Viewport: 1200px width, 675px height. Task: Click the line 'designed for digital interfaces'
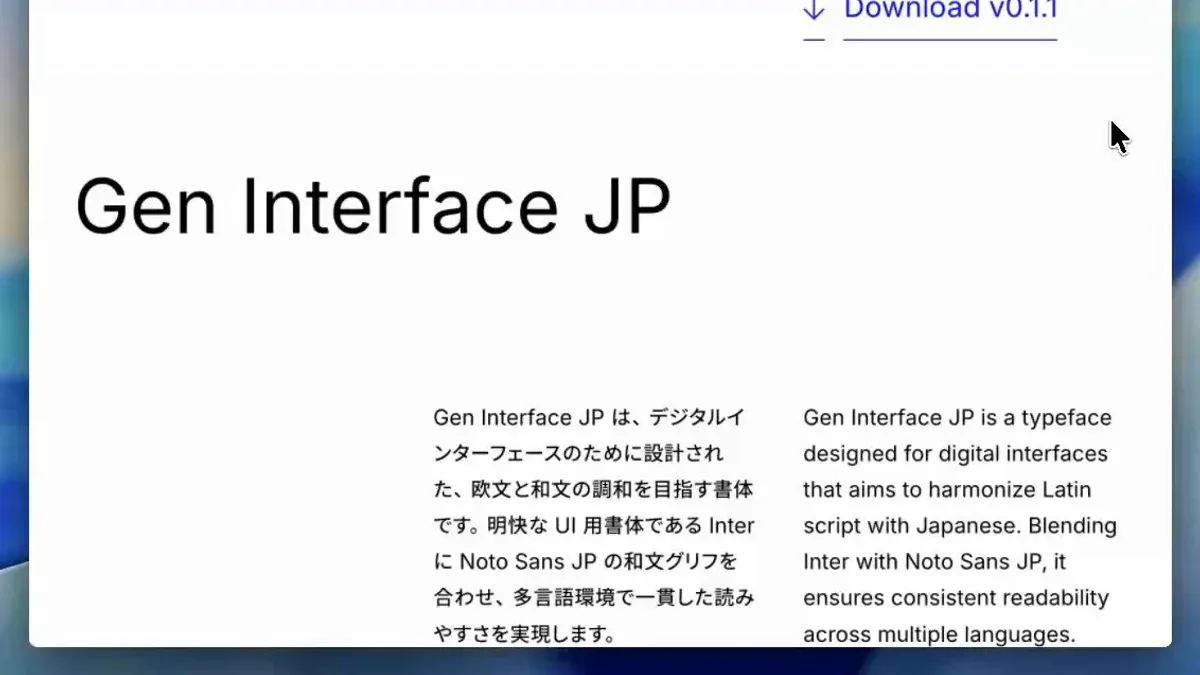coord(955,454)
